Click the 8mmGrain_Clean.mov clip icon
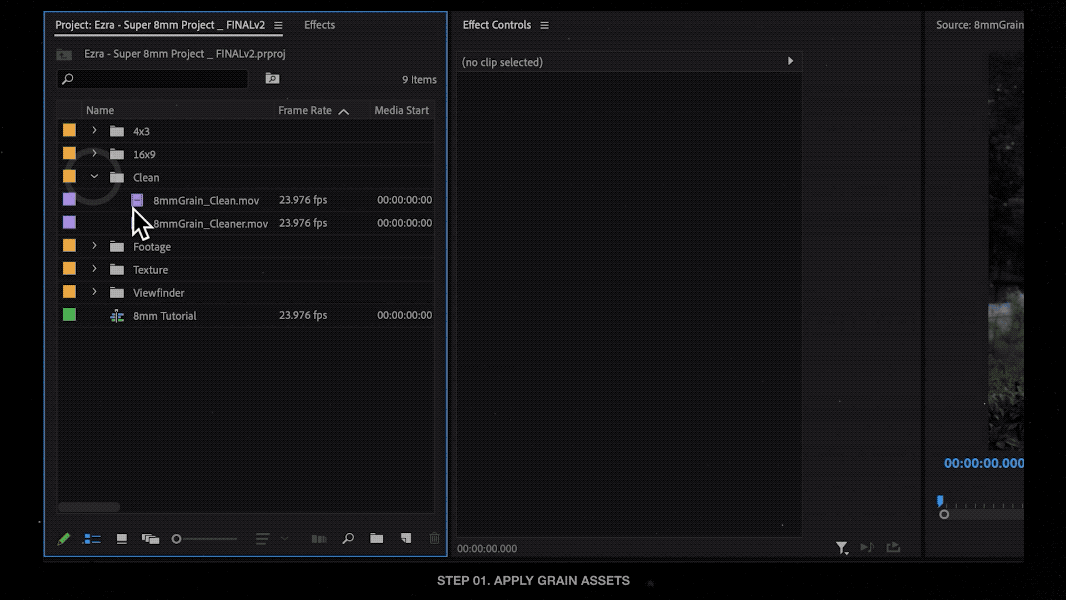Viewport: 1066px width, 600px height. (x=137, y=200)
